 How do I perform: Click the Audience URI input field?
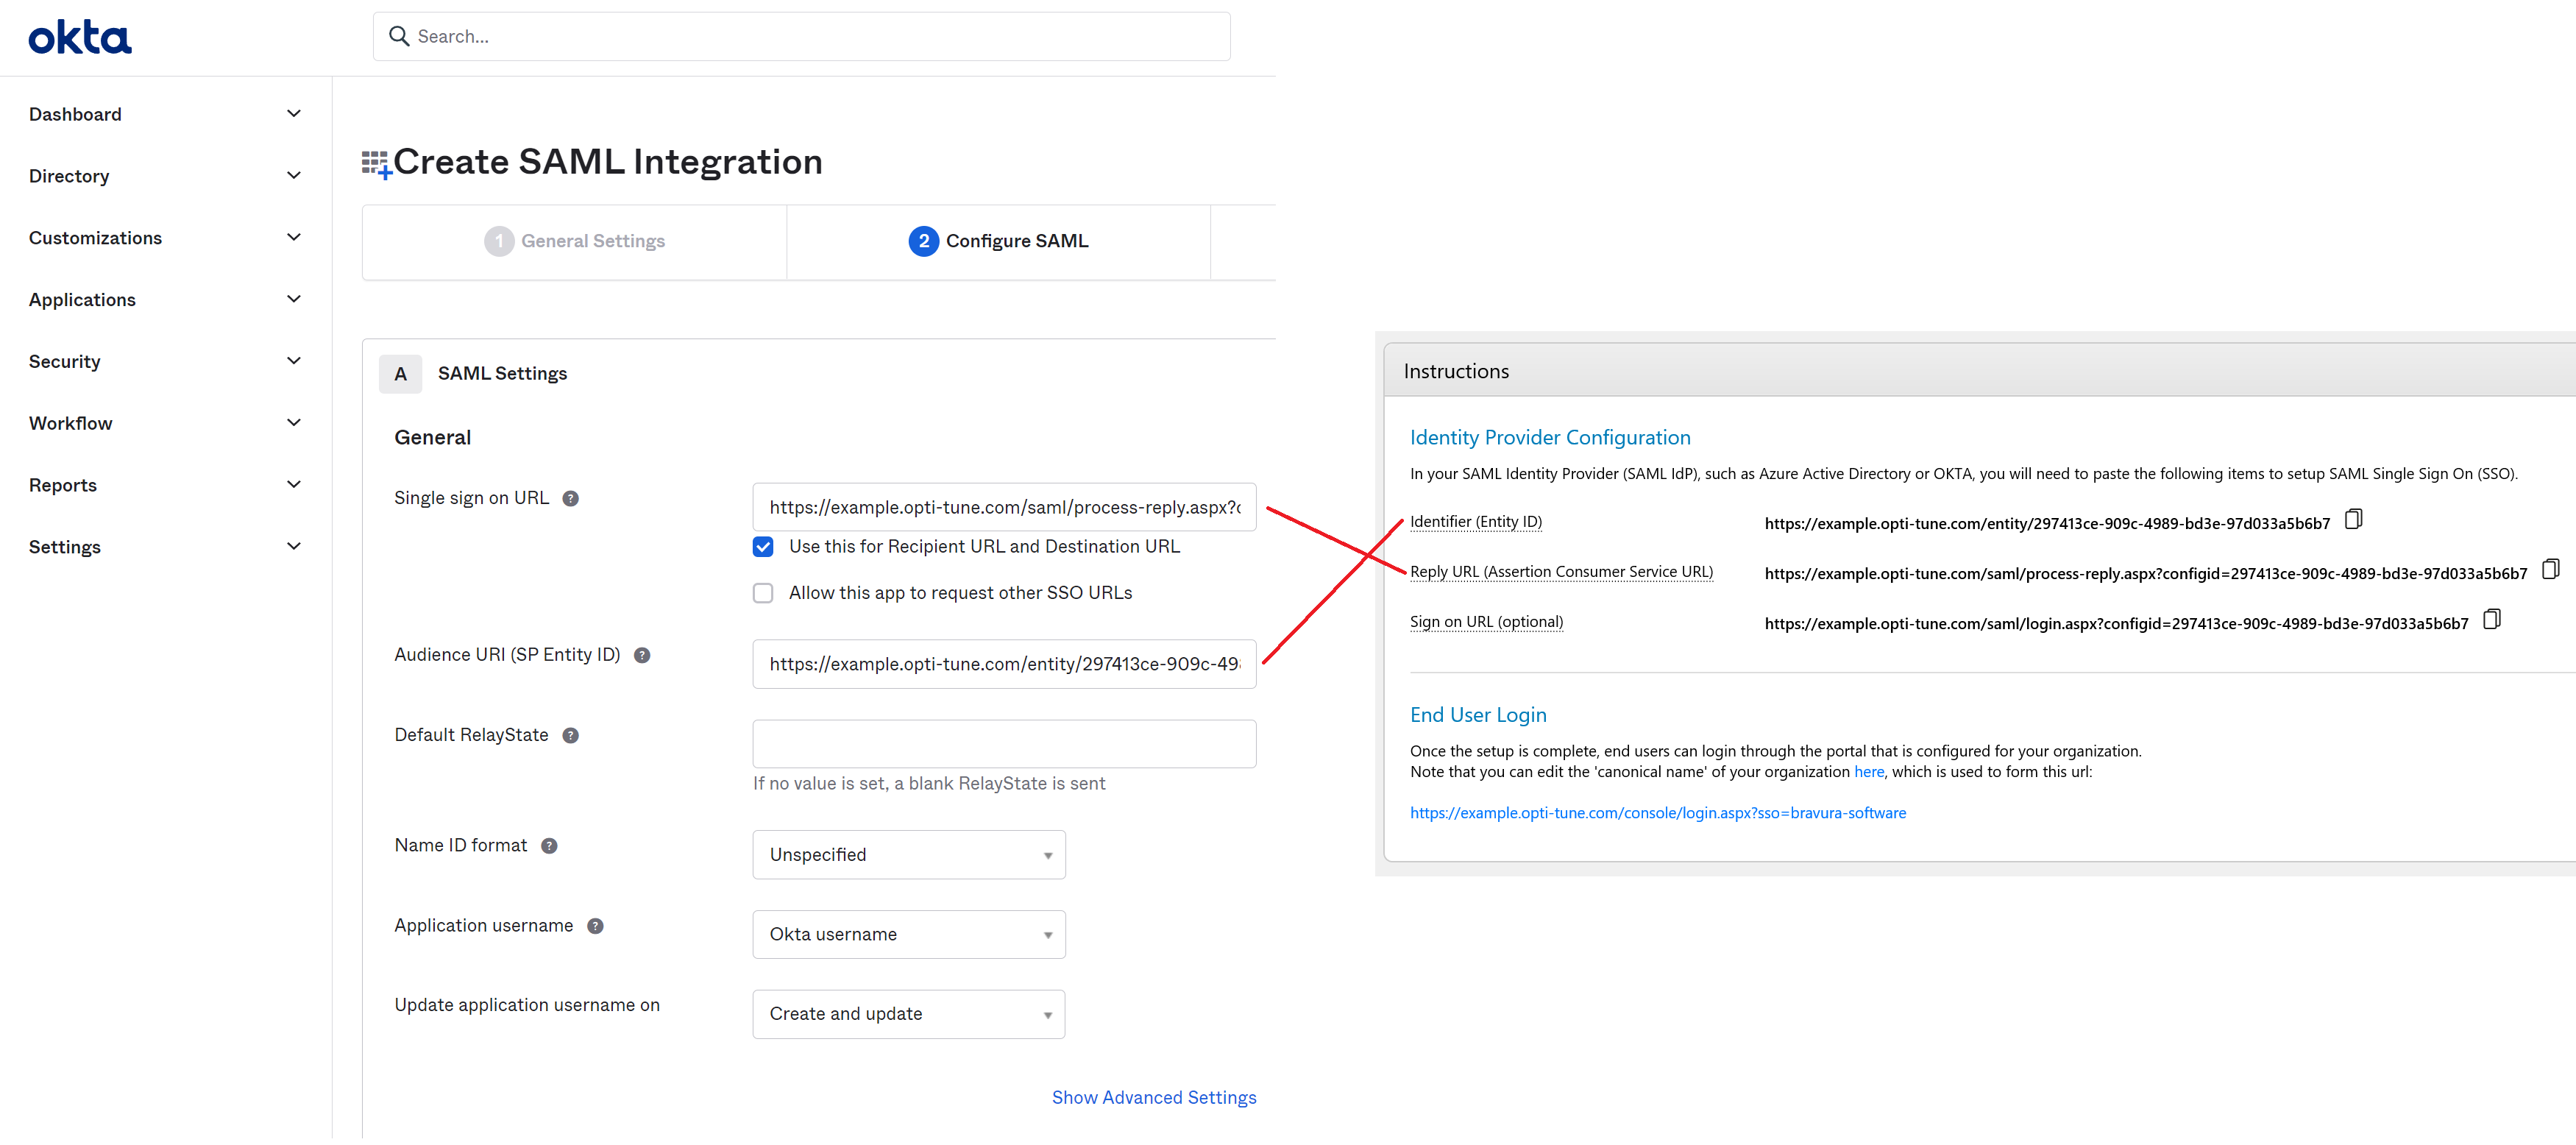click(1004, 665)
